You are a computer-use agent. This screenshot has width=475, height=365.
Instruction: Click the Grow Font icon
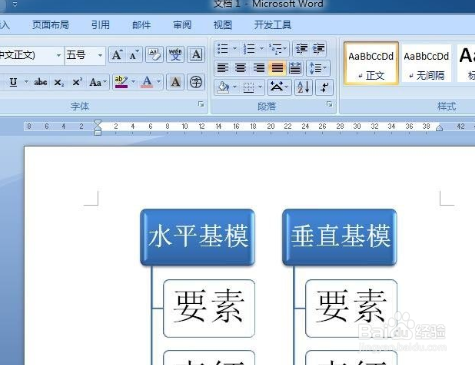click(117, 55)
